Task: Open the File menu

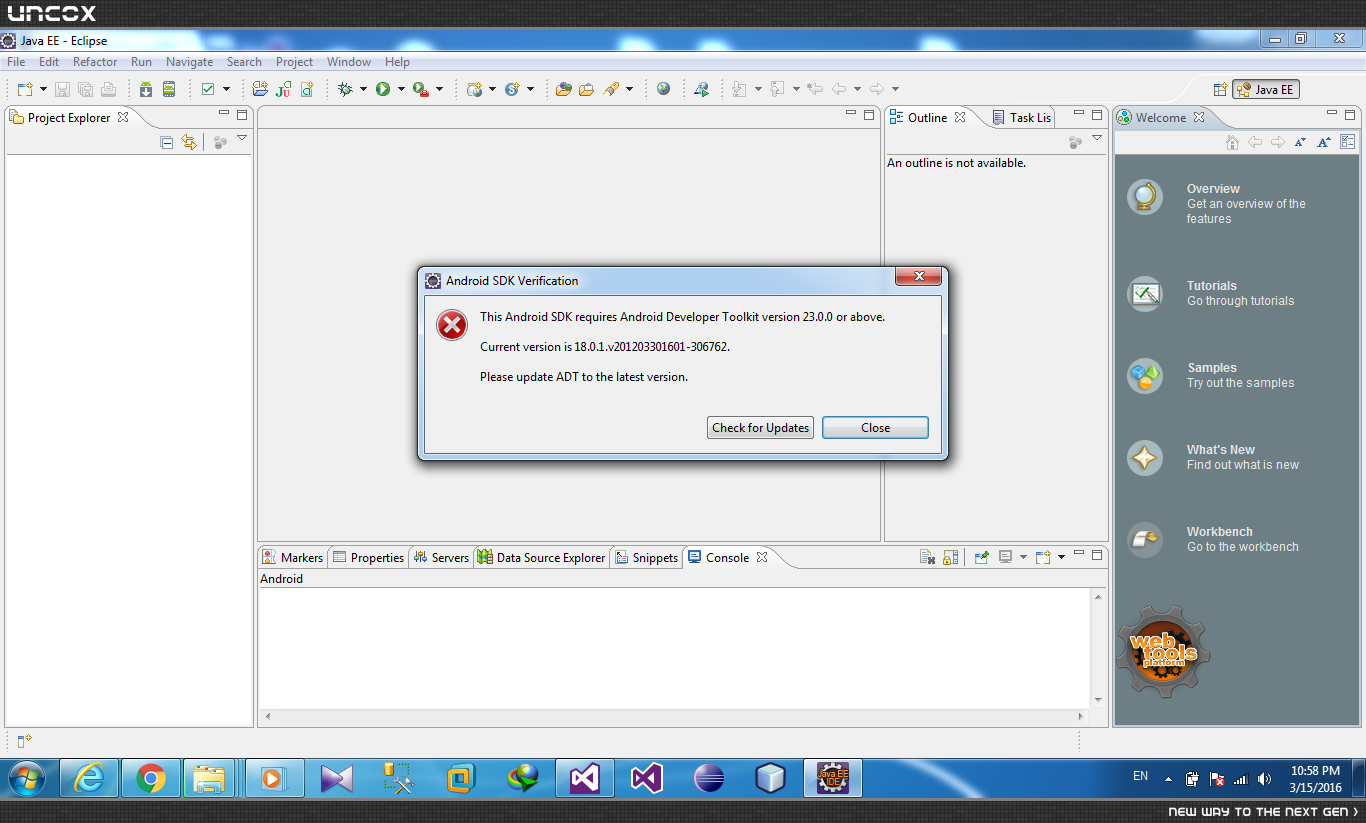Action: pos(16,62)
